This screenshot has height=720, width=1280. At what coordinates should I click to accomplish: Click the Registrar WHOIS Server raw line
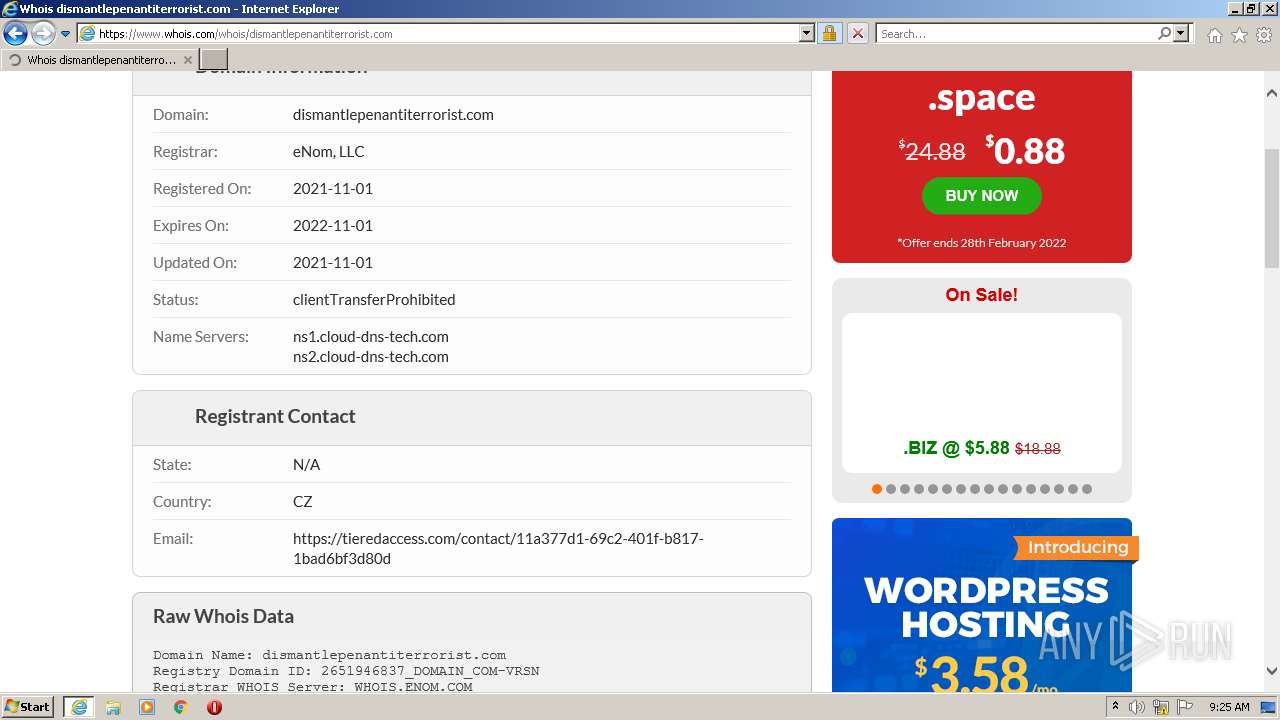coord(313,687)
